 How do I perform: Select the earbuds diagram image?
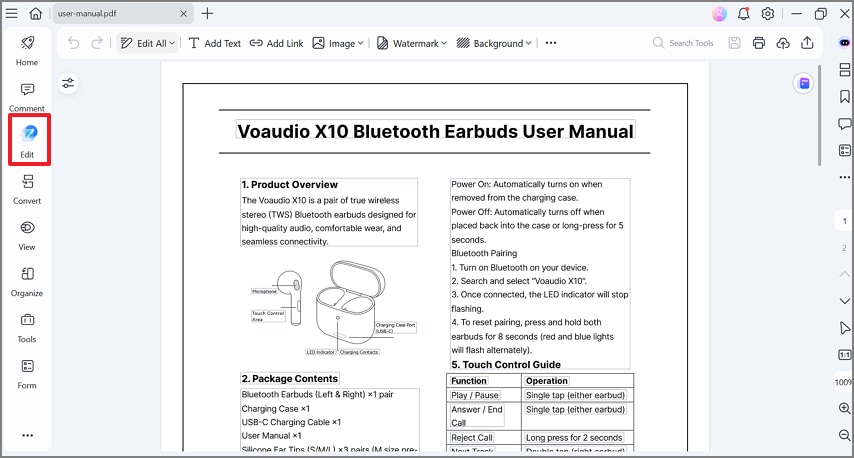[x=333, y=308]
